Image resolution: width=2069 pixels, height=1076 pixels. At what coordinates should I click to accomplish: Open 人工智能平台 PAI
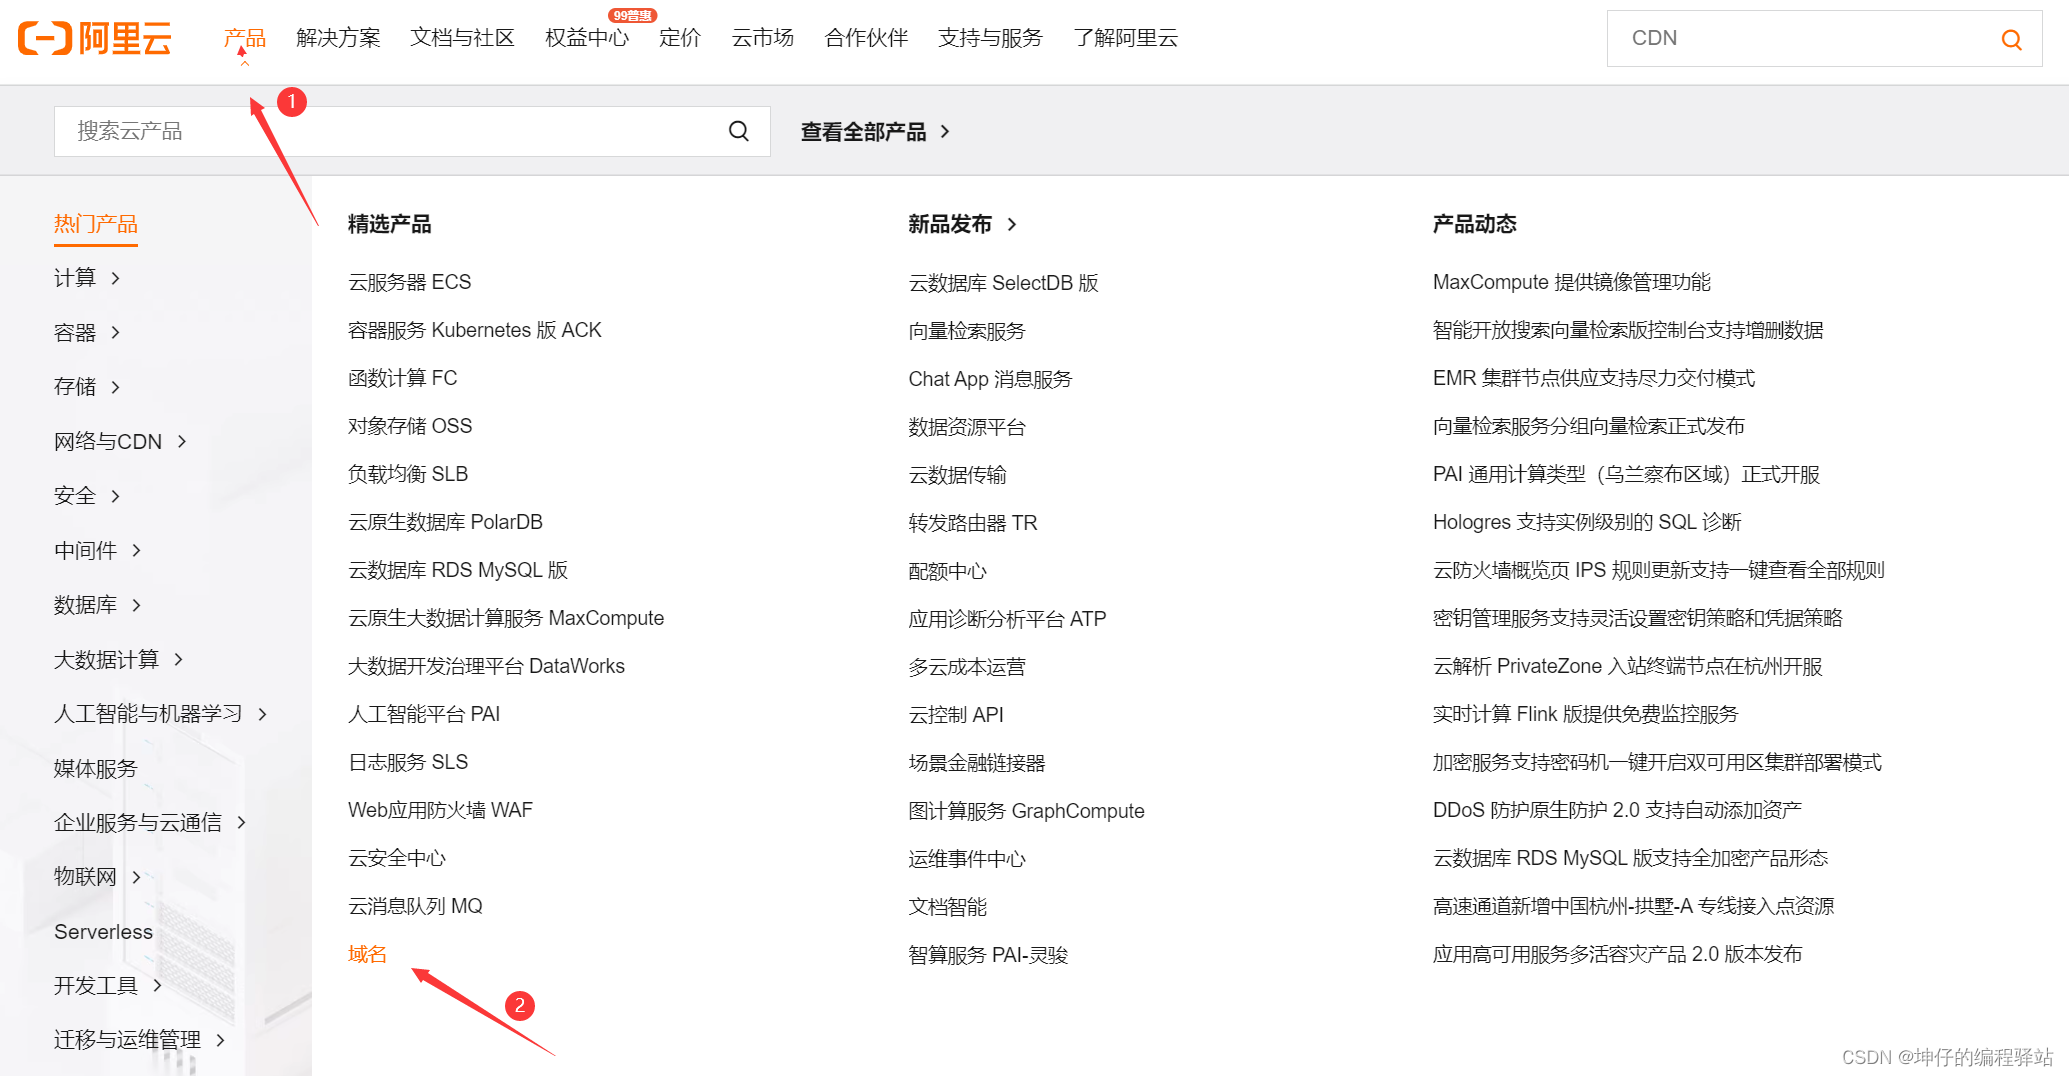(424, 714)
